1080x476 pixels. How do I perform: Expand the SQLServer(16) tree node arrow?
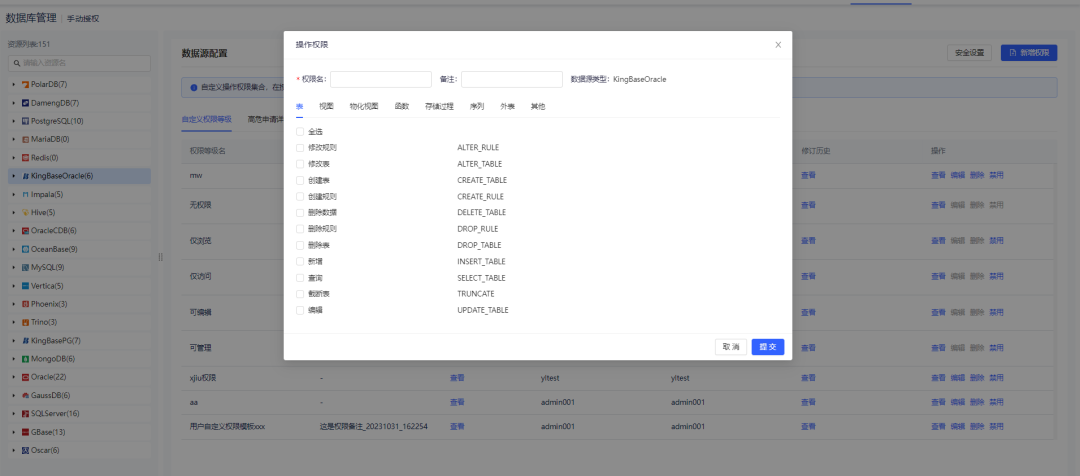tap(14, 414)
